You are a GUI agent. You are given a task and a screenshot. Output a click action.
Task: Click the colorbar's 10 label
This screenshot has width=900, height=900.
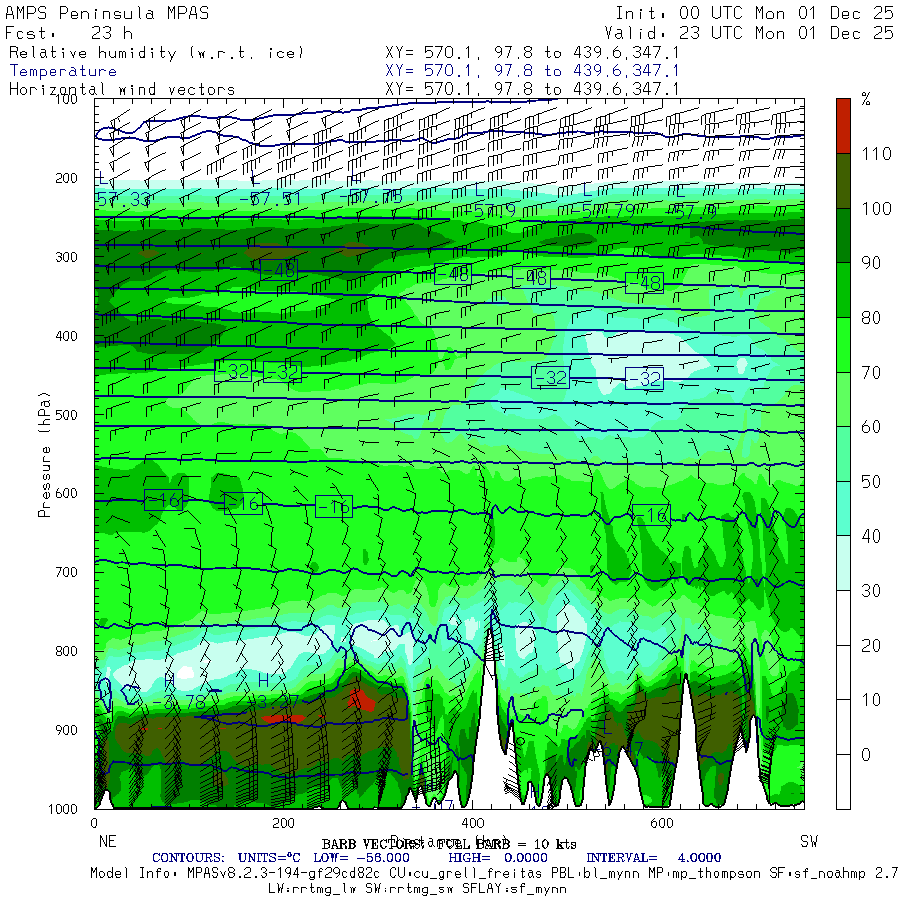click(x=871, y=700)
